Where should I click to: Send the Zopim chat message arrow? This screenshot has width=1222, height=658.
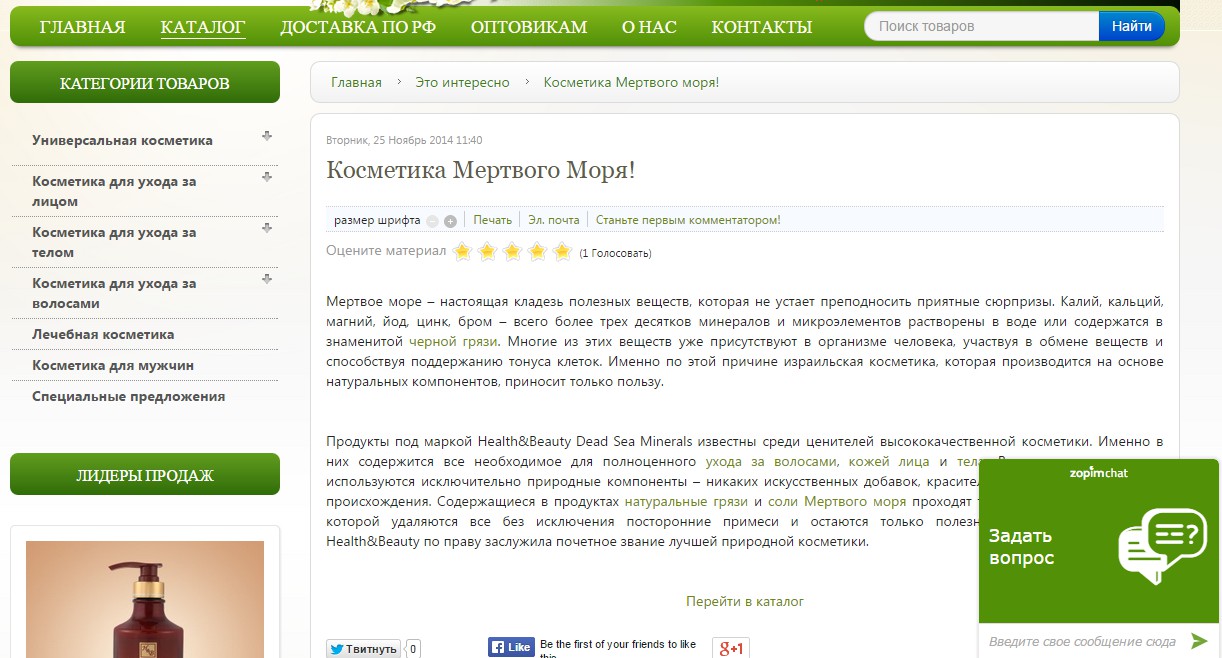point(1199,641)
